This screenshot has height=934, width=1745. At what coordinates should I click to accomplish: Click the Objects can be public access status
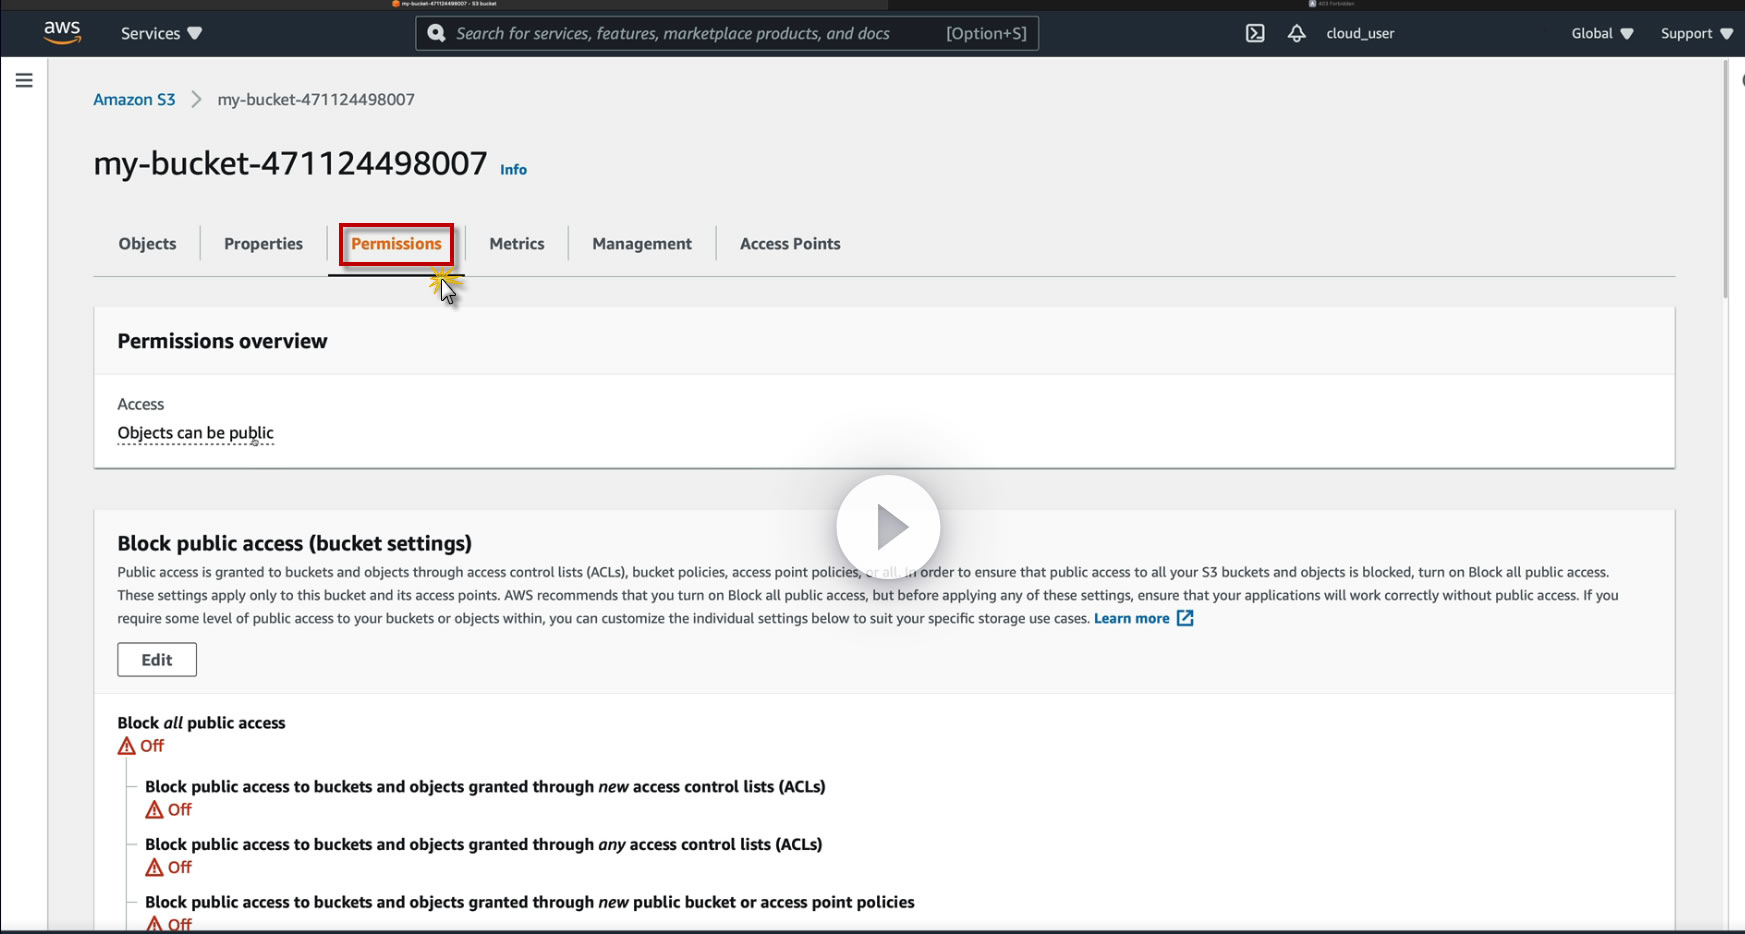point(195,433)
